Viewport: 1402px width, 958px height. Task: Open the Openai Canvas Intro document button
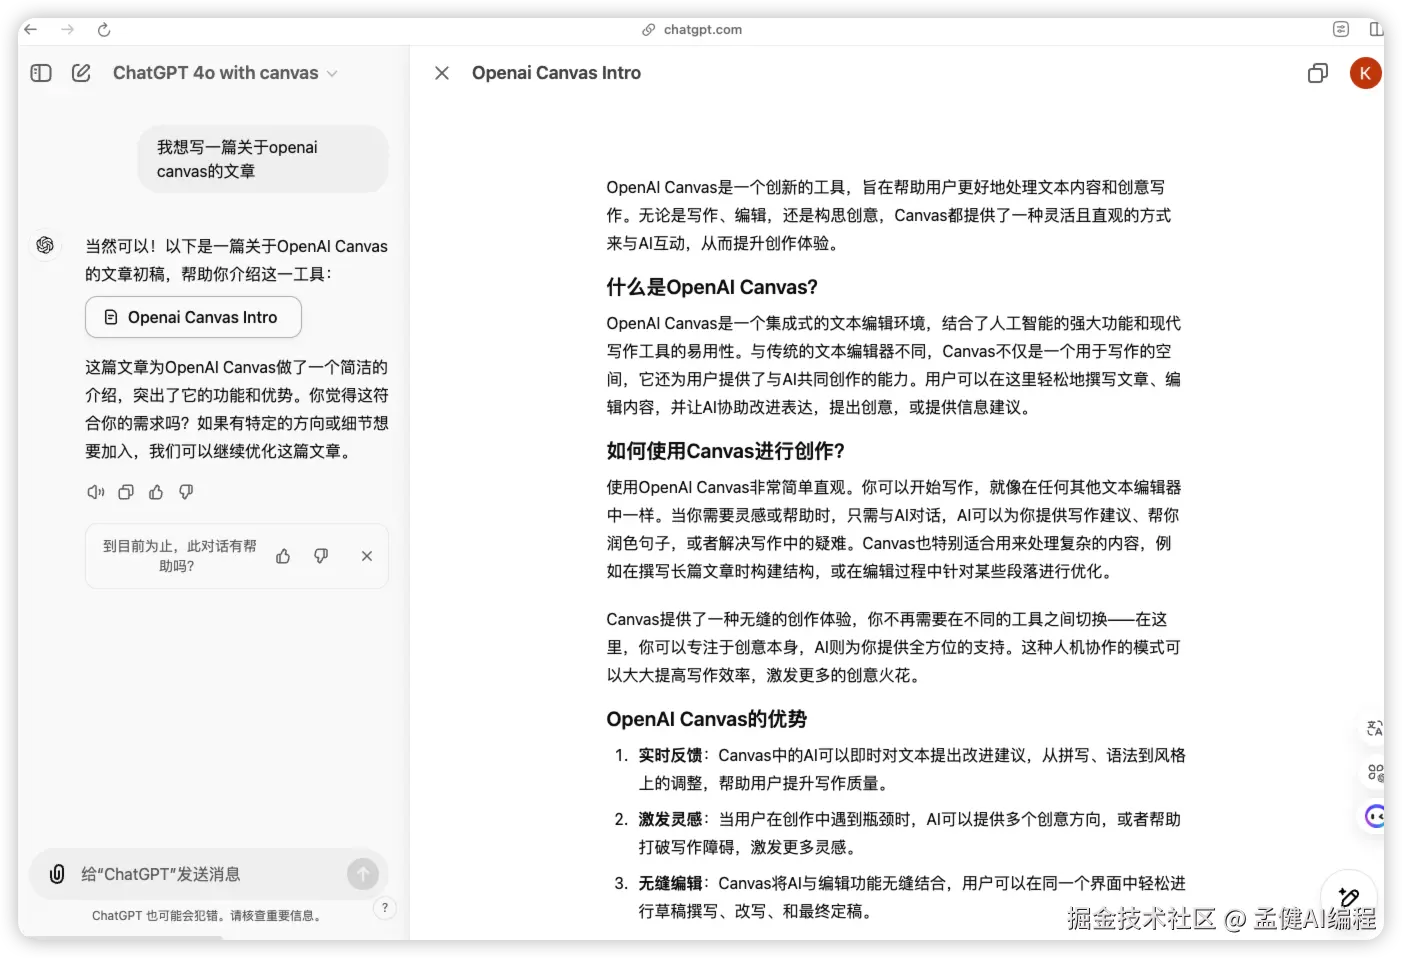point(193,317)
